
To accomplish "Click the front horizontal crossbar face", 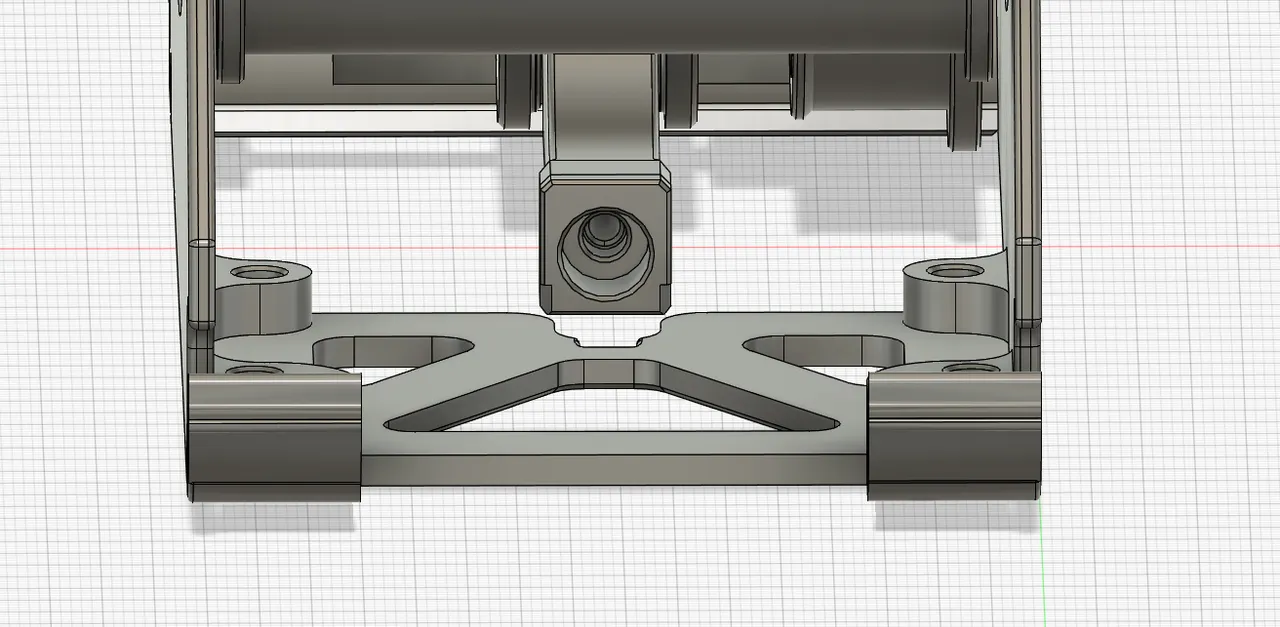I will point(610,470).
